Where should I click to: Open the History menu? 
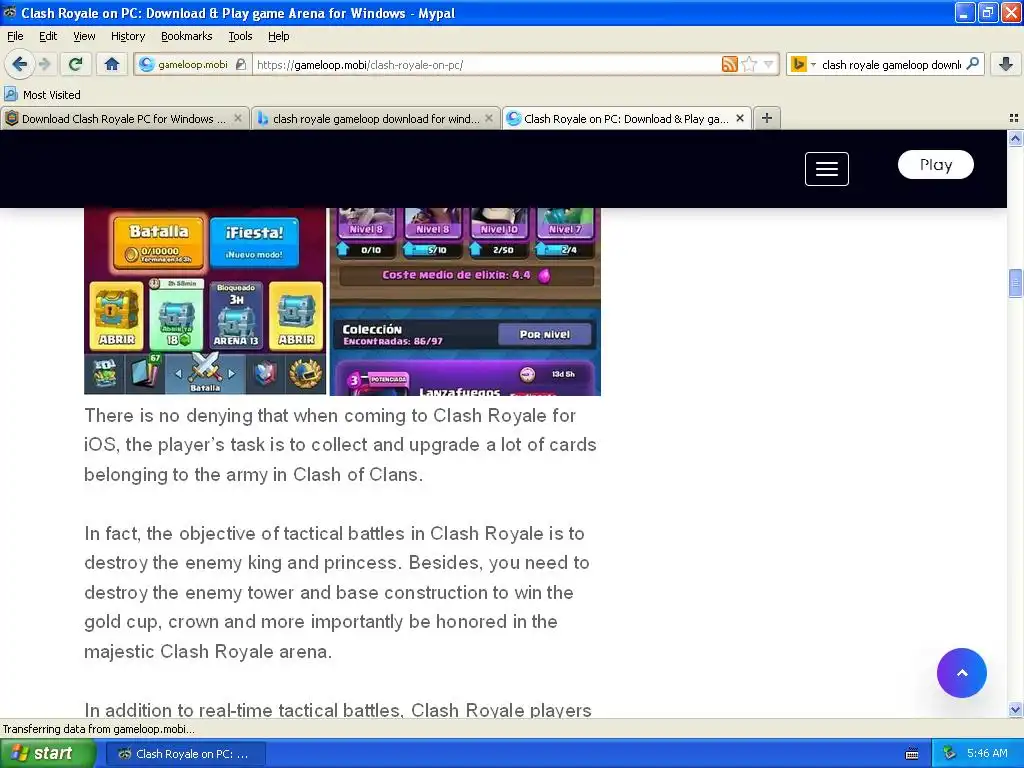point(127,36)
